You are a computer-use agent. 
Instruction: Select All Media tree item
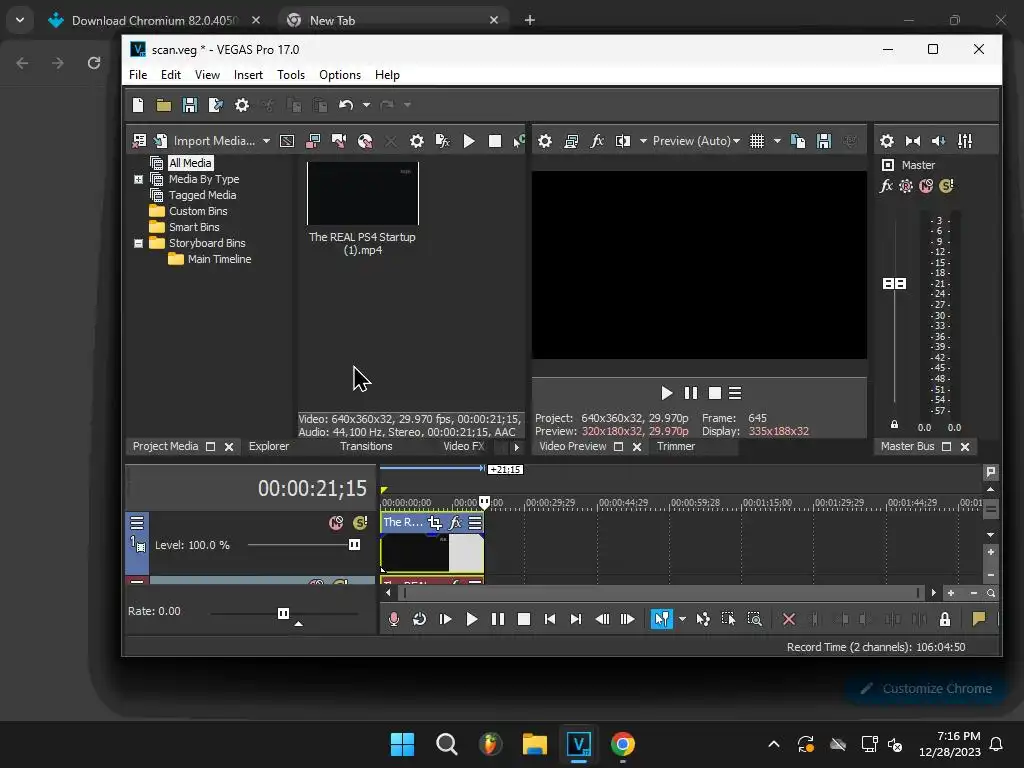point(190,163)
